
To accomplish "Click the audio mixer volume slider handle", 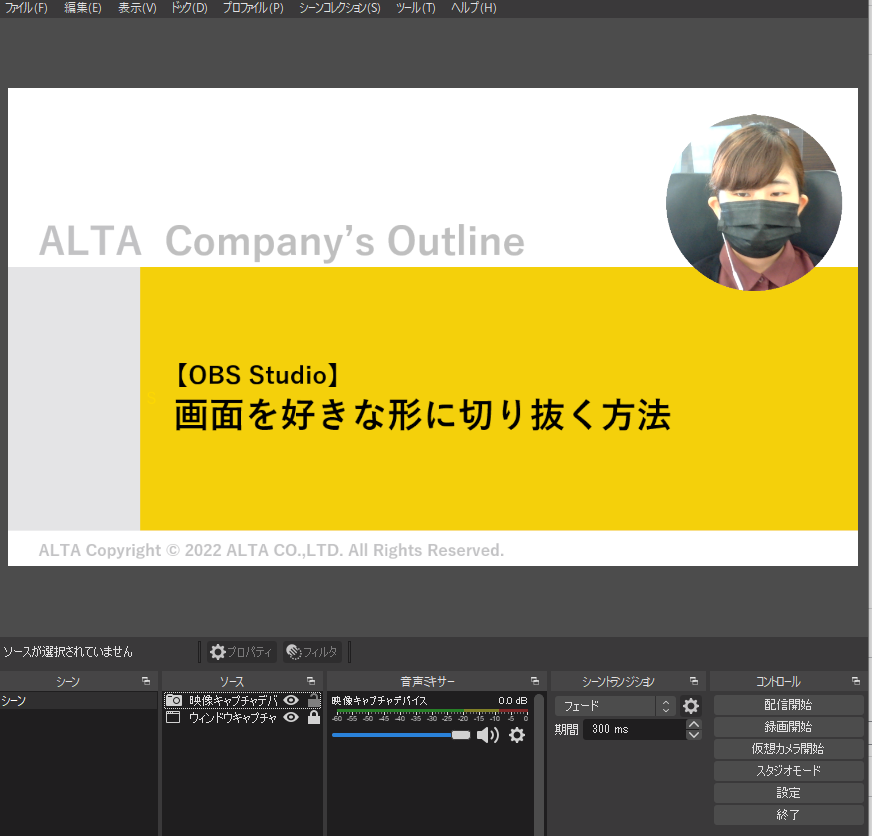I will click(460, 735).
